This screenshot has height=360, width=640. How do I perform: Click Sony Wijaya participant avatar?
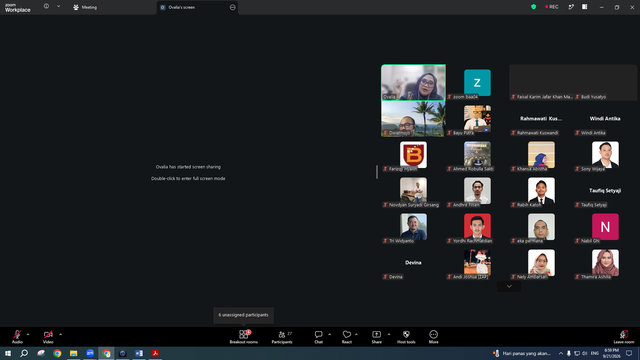tap(605, 155)
